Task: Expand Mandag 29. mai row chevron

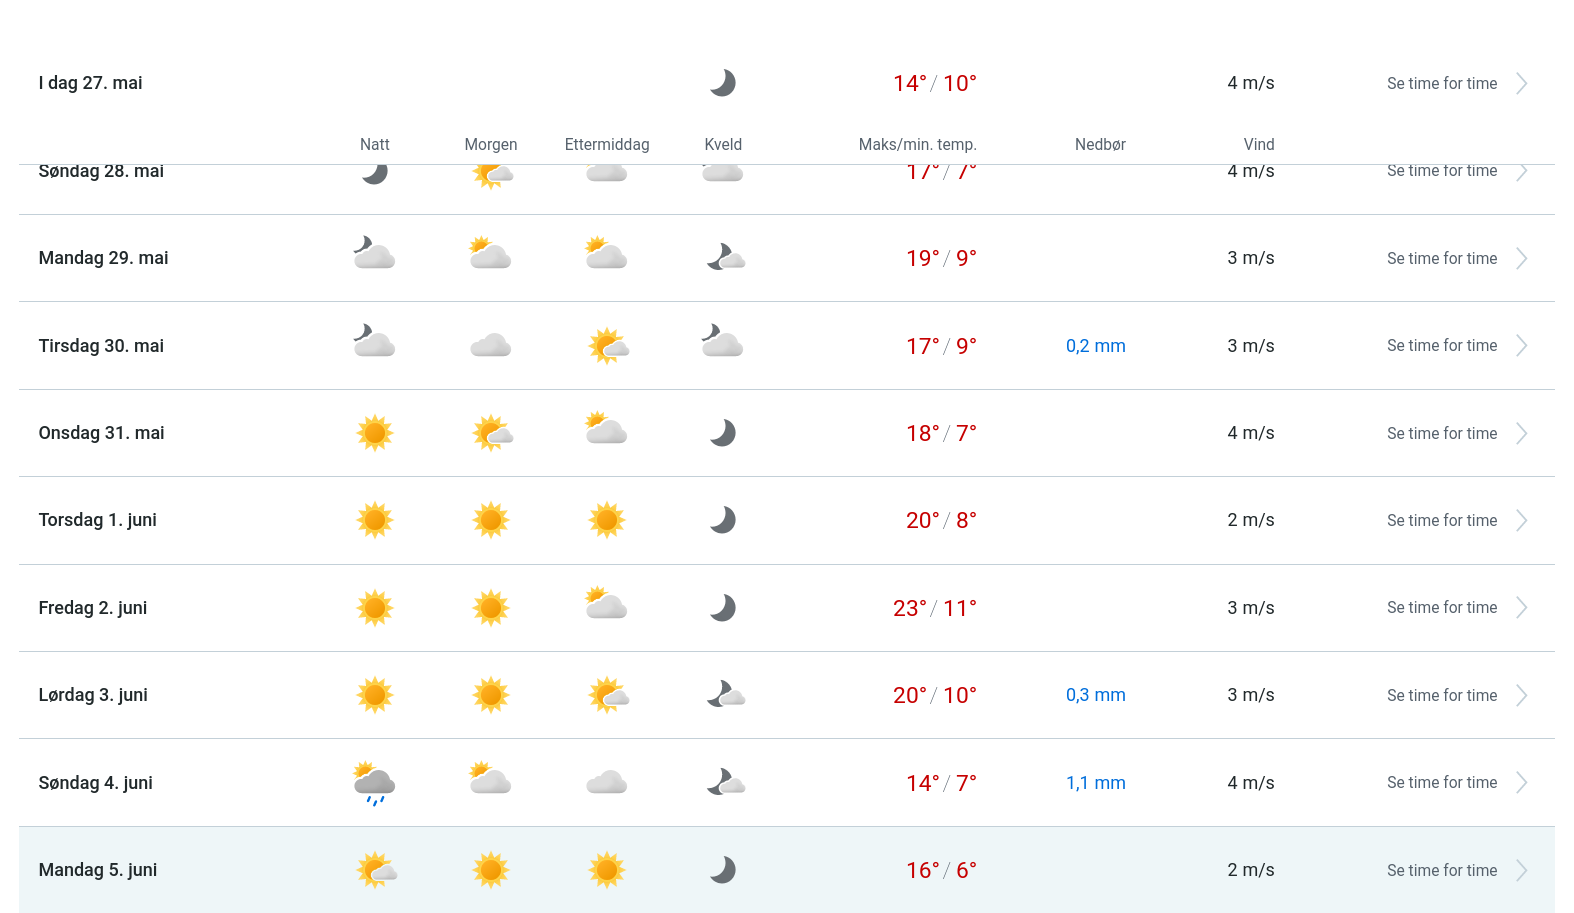Action: [1521, 259]
